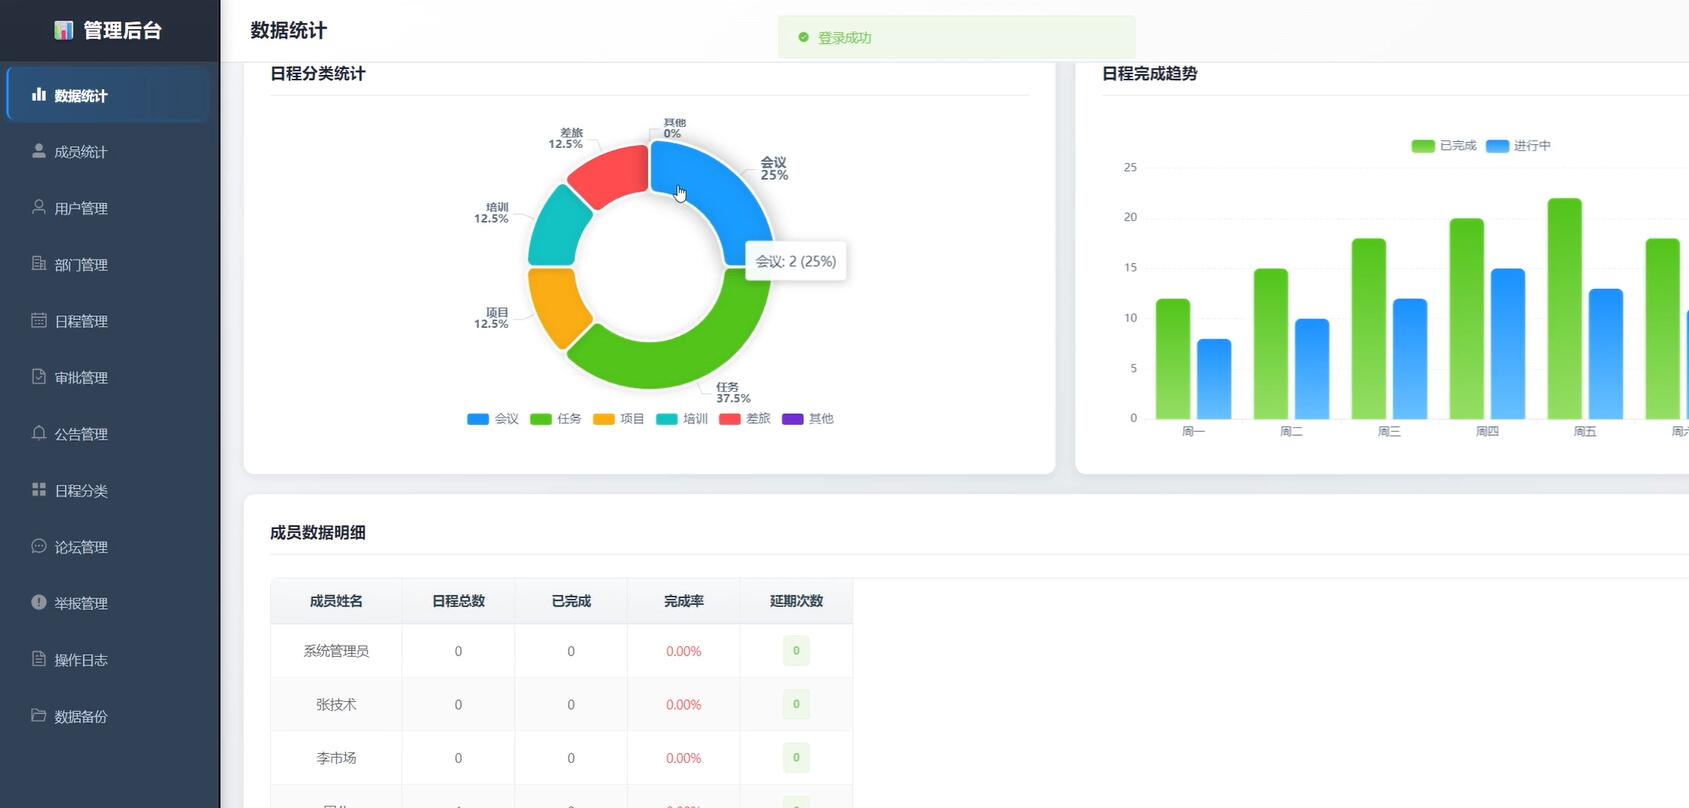1689x808 pixels.
Task: Toggle 培训 category in pie legend
Action: pos(682,419)
